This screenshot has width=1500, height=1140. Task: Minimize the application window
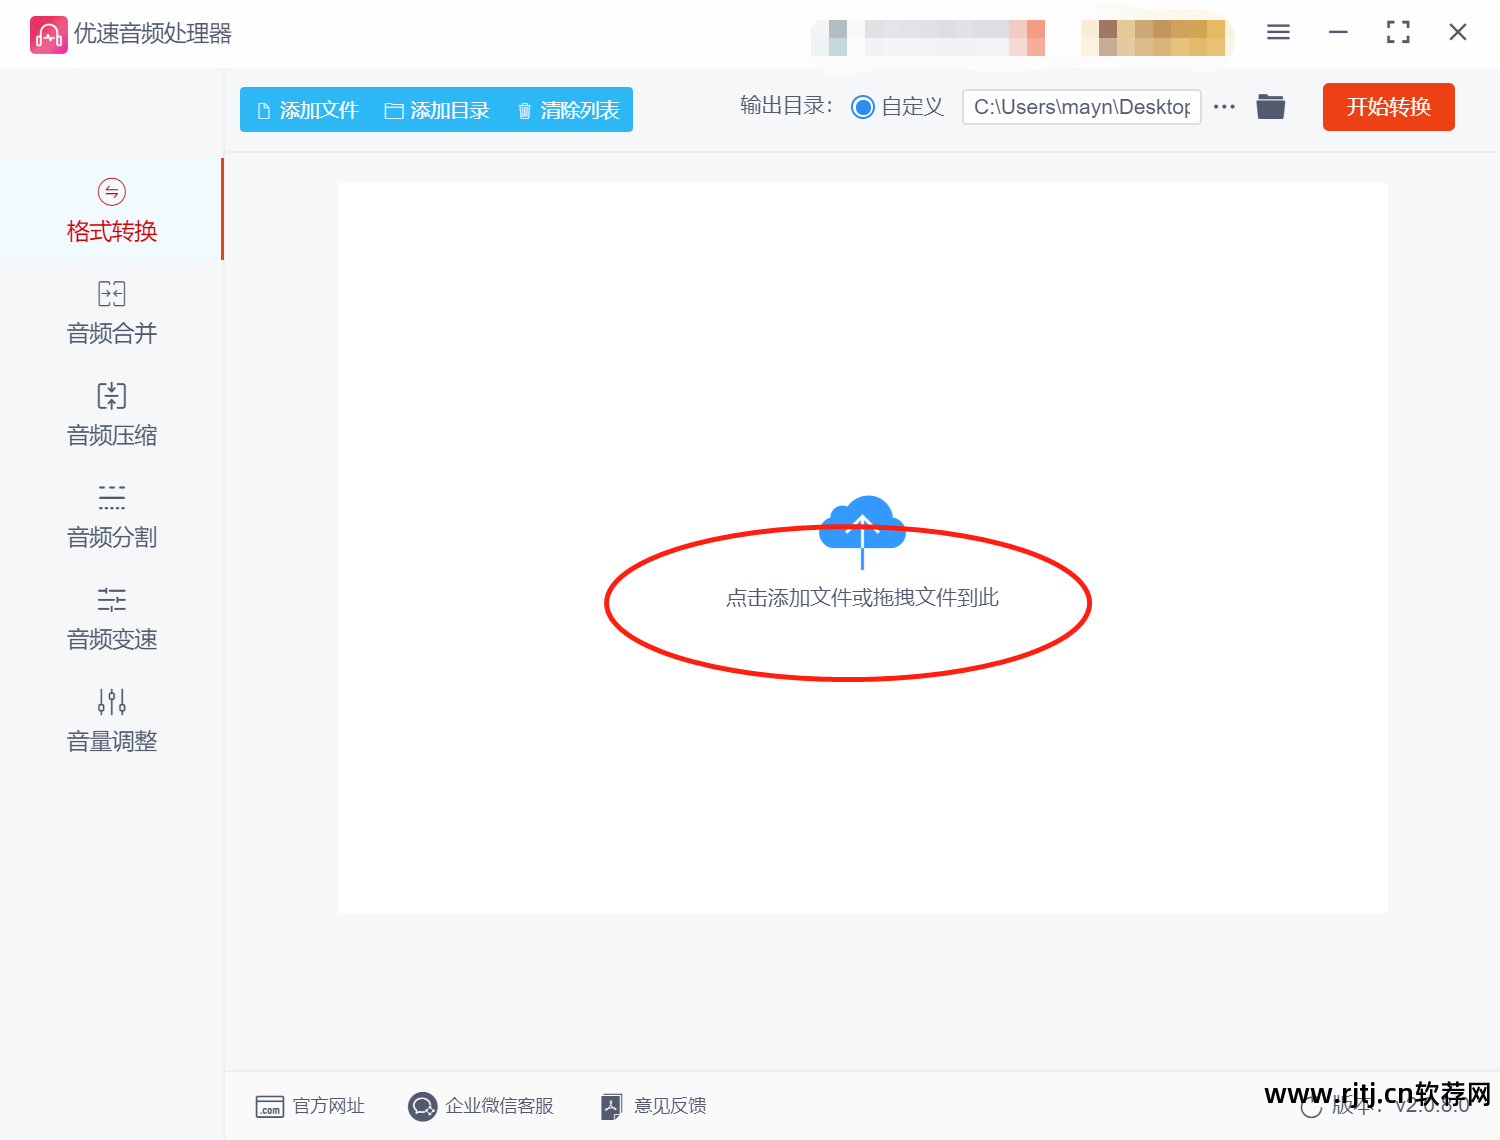coord(1338,32)
